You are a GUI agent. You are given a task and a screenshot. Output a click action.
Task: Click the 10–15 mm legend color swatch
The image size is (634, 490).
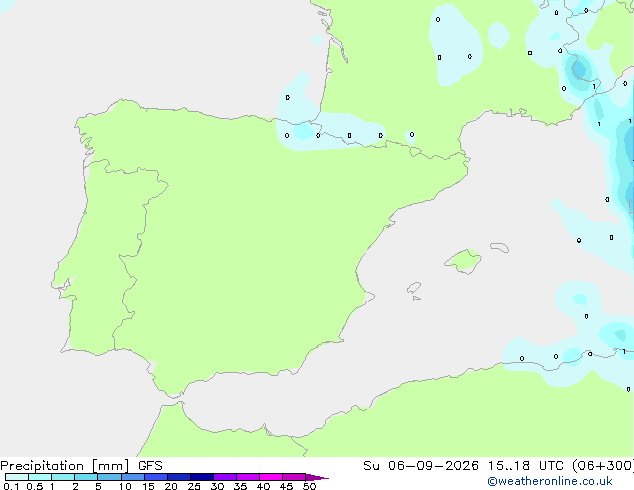pyautogui.click(x=132, y=477)
